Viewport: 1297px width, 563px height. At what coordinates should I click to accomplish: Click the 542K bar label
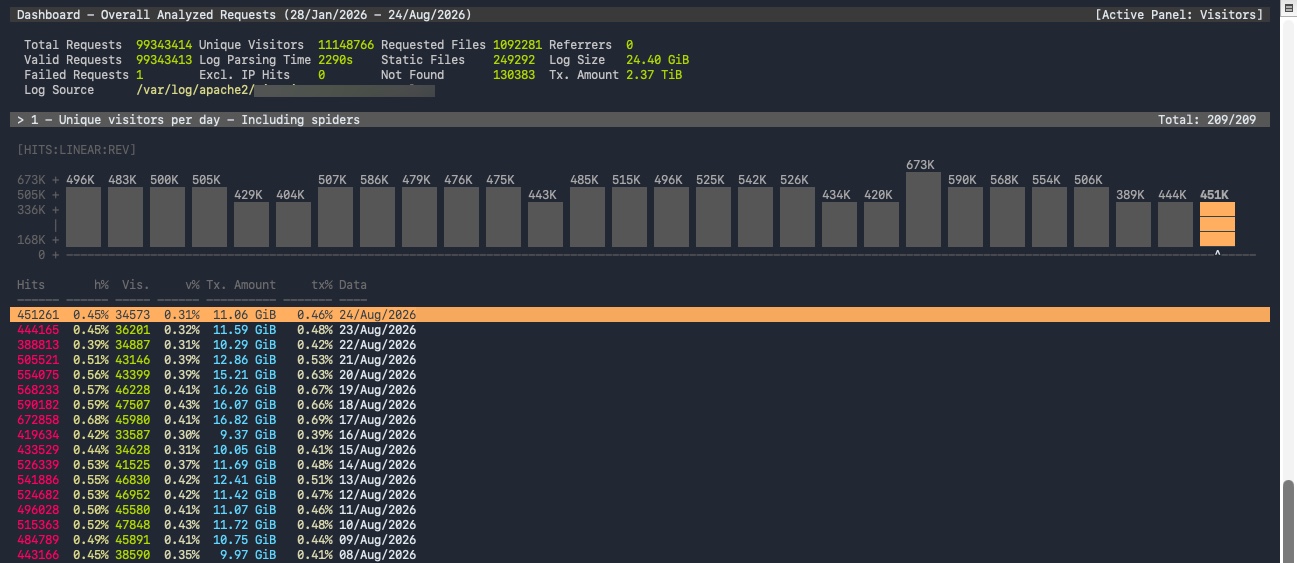coord(752,180)
